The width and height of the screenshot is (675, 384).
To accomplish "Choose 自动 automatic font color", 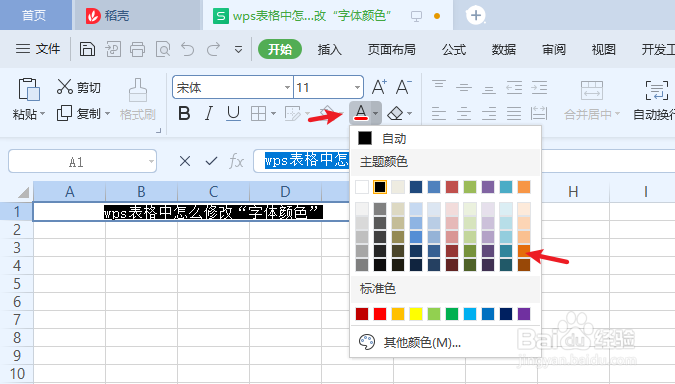I will tap(445, 138).
